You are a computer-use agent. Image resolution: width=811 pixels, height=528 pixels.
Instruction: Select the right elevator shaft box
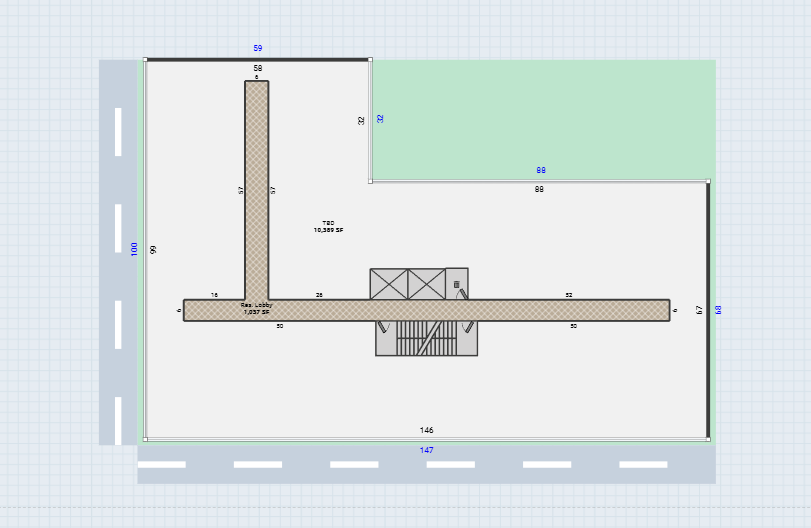click(x=426, y=283)
